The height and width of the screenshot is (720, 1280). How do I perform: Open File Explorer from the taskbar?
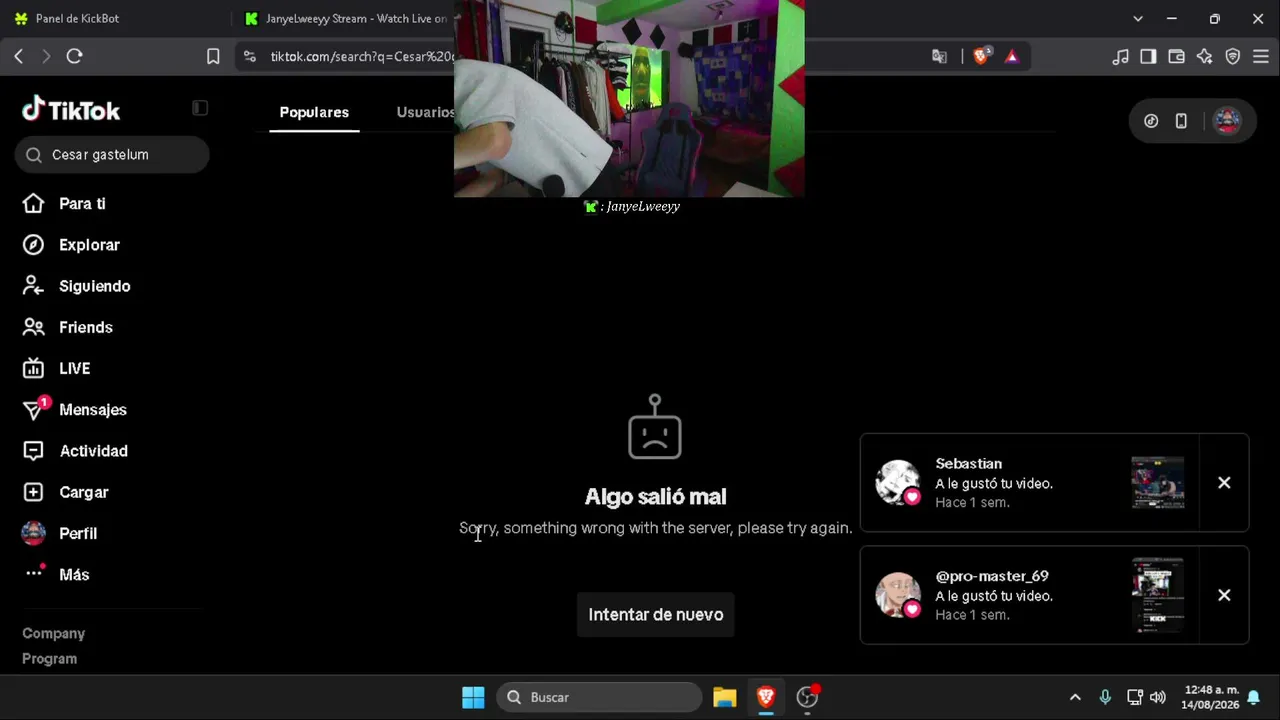(x=725, y=697)
